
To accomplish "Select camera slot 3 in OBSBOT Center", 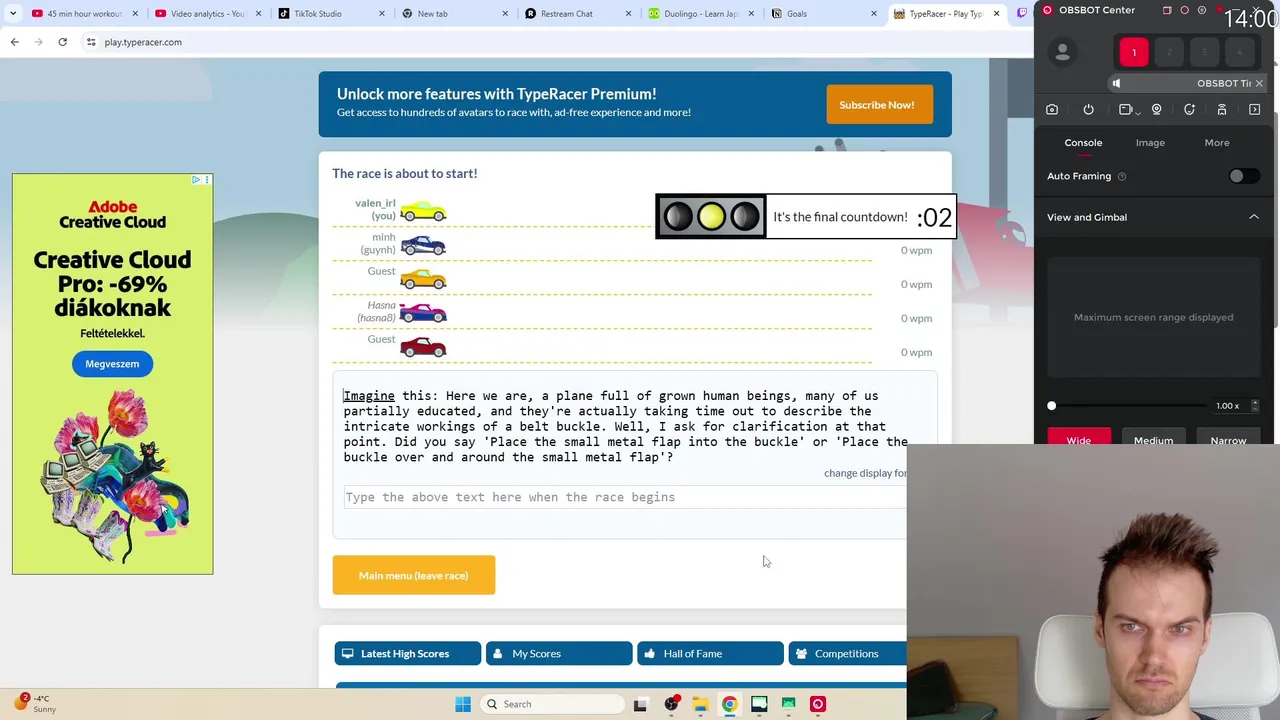I will coord(1204,52).
